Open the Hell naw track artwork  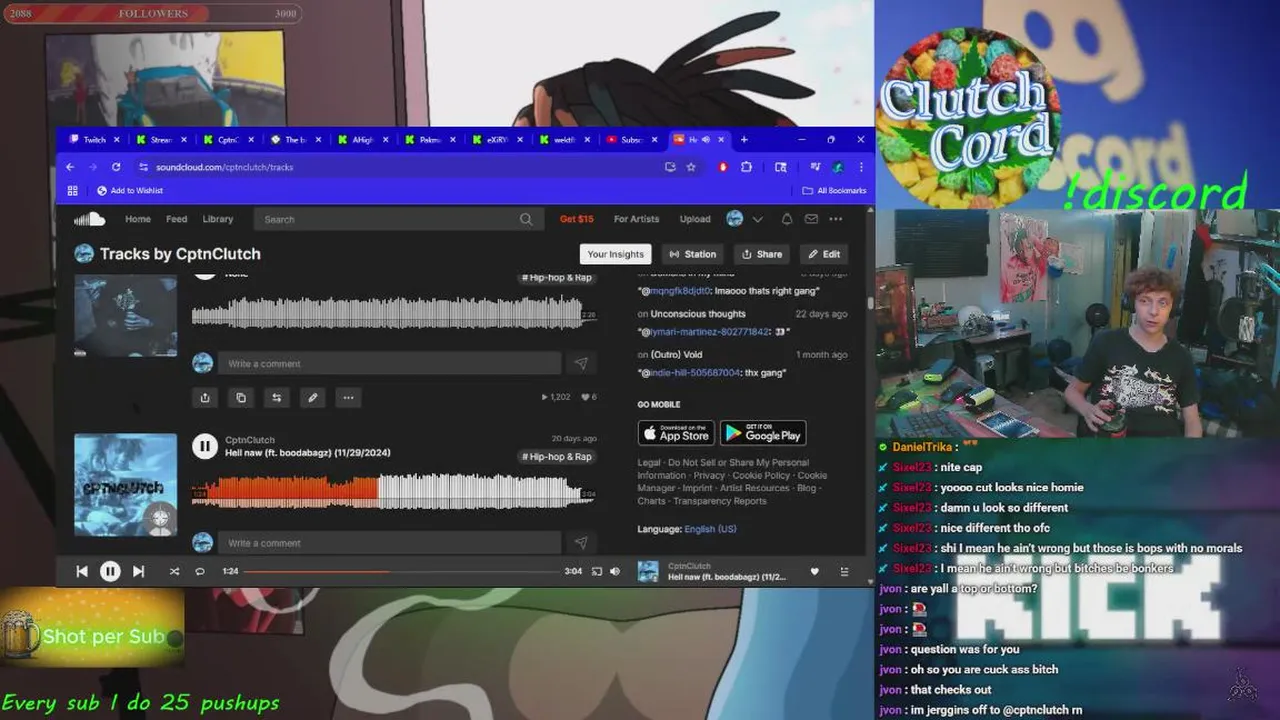point(125,484)
